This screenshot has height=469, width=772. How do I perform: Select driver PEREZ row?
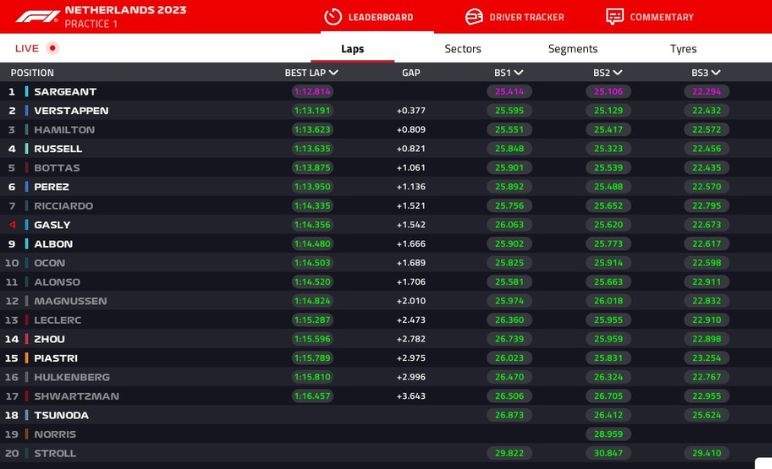click(x=386, y=187)
